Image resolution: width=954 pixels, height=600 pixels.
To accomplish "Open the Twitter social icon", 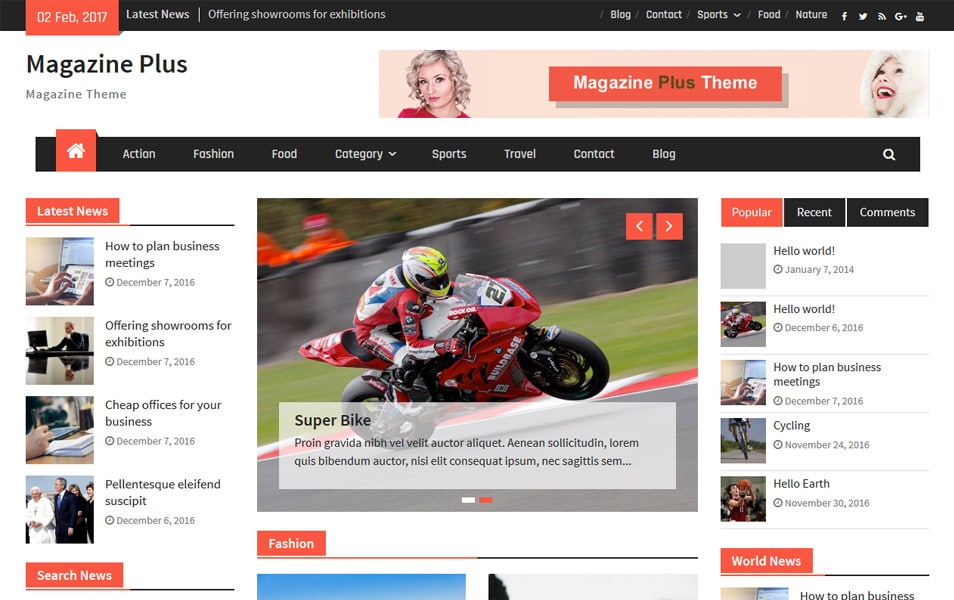I will (863, 16).
